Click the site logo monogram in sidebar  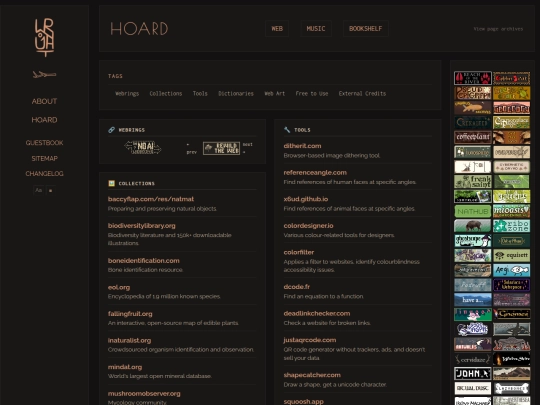(44, 38)
